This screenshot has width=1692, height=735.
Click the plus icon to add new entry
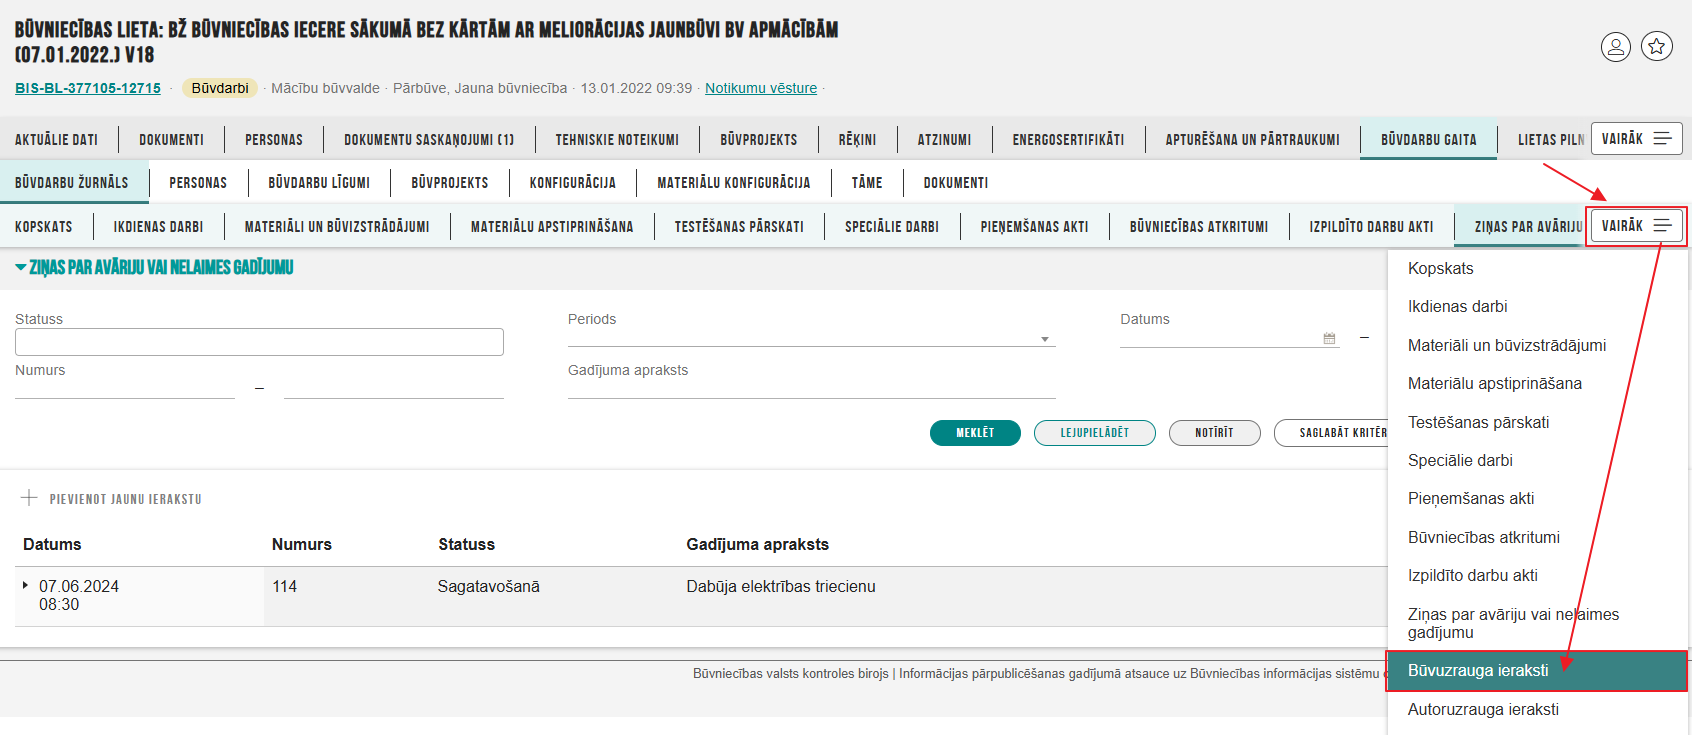point(29,498)
